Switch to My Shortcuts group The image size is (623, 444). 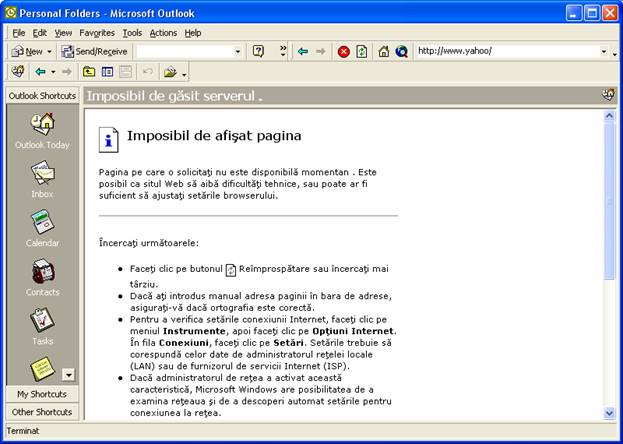(x=42, y=394)
